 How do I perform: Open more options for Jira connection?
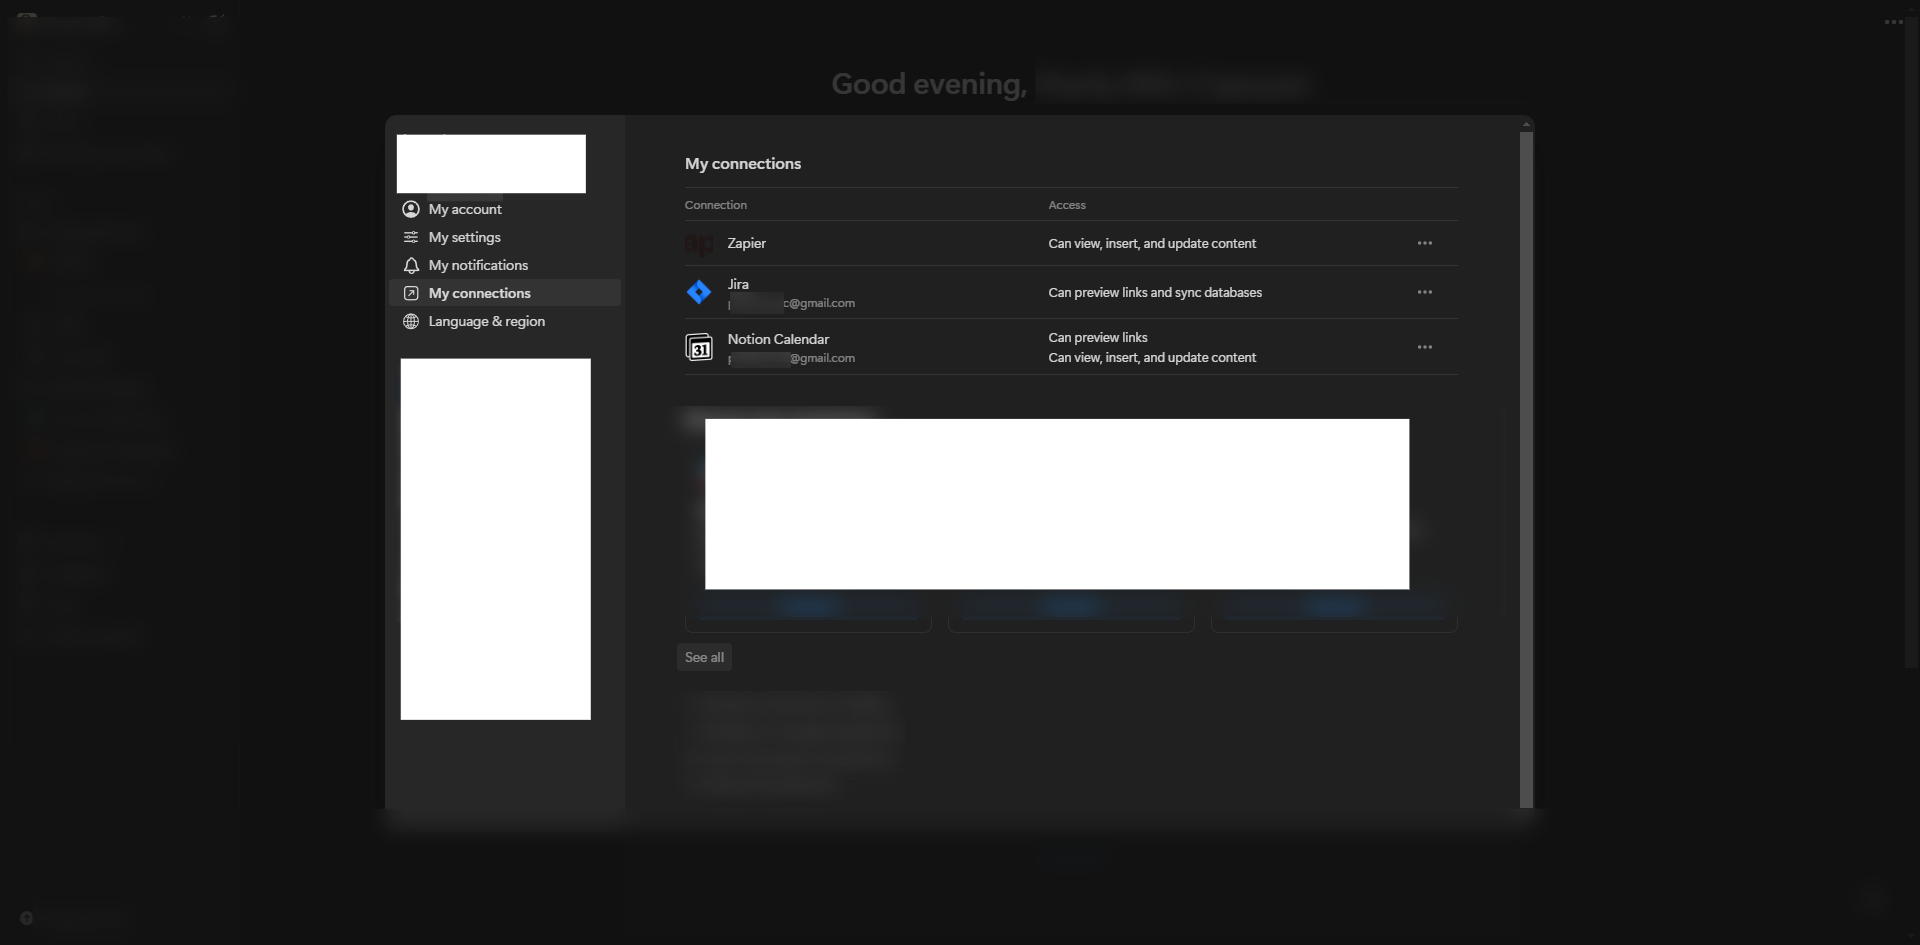click(x=1425, y=292)
